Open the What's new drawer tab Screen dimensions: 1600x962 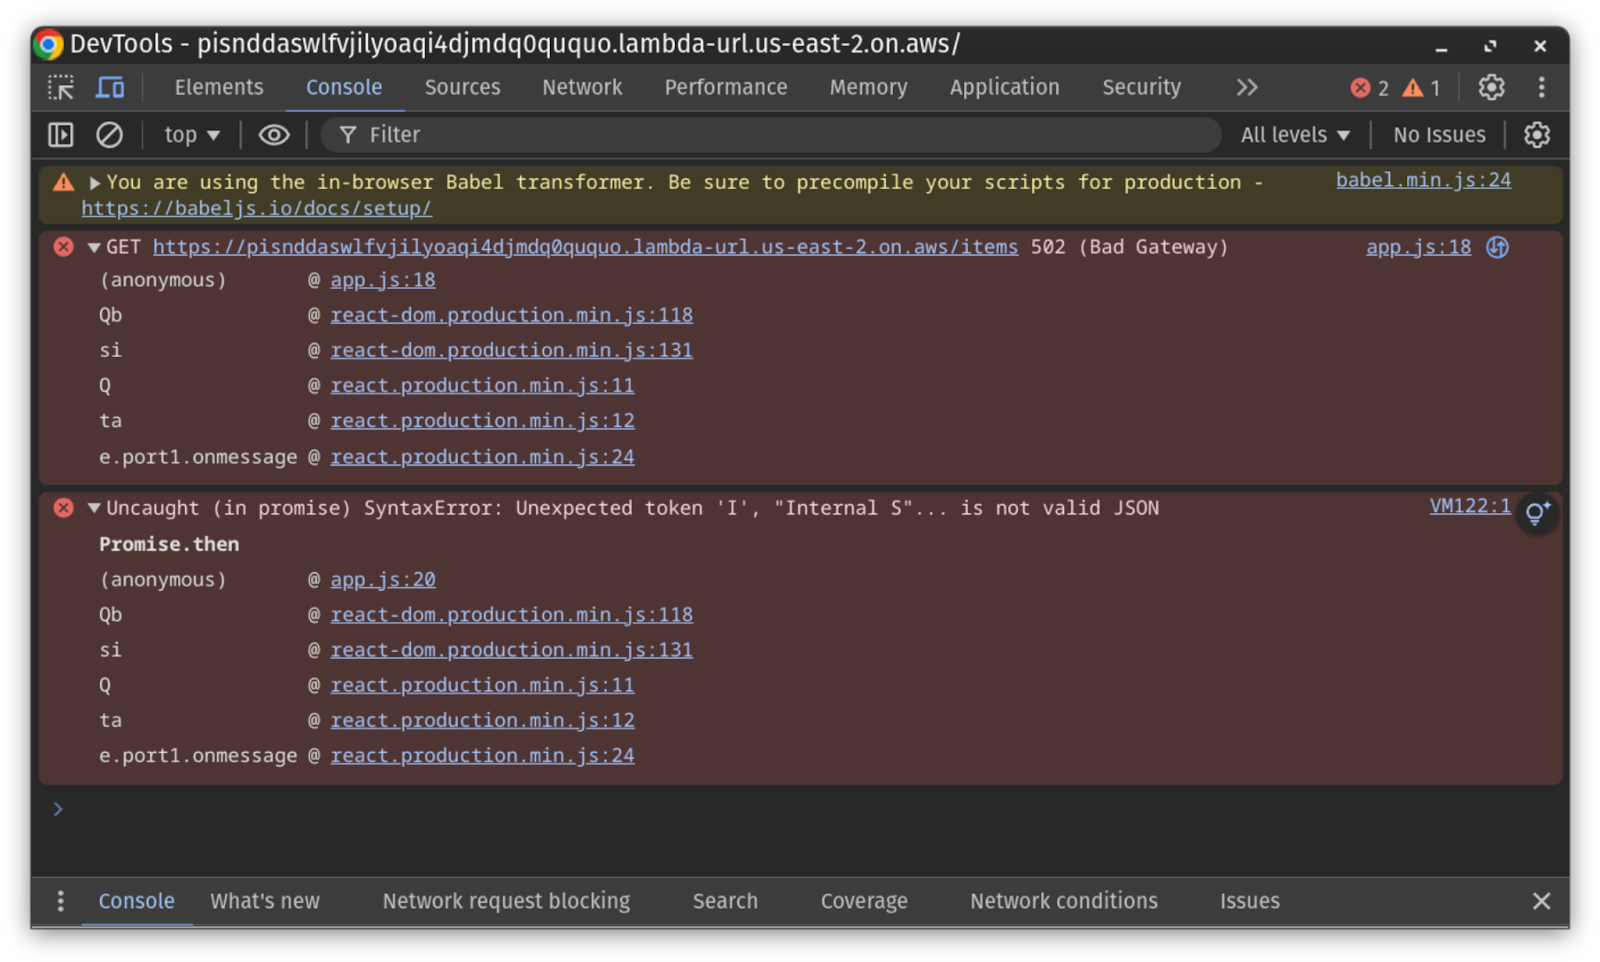tap(265, 902)
